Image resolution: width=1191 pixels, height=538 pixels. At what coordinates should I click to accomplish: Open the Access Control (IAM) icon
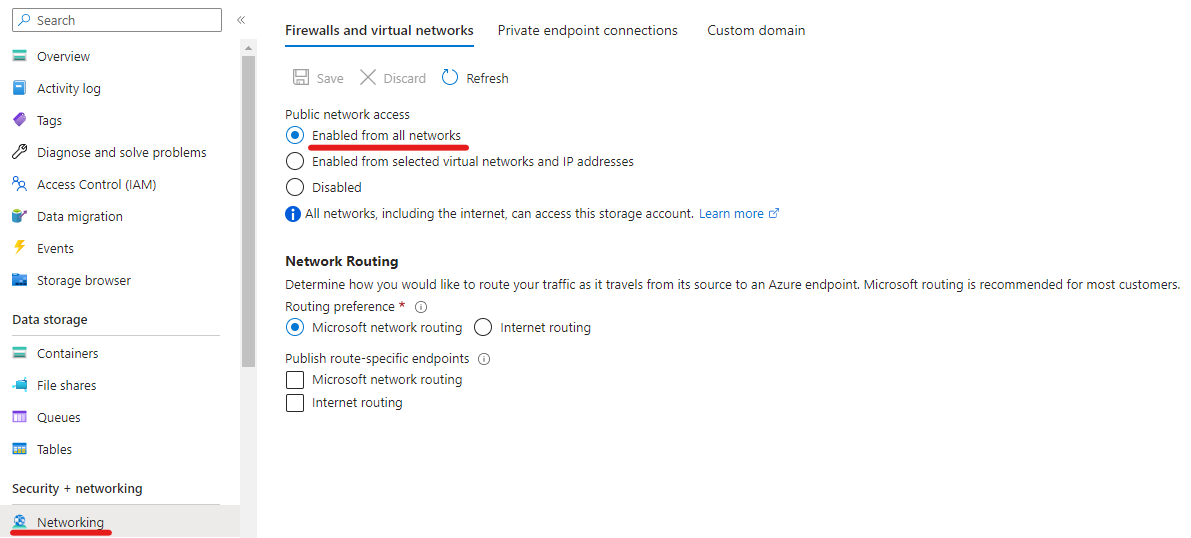(20, 184)
